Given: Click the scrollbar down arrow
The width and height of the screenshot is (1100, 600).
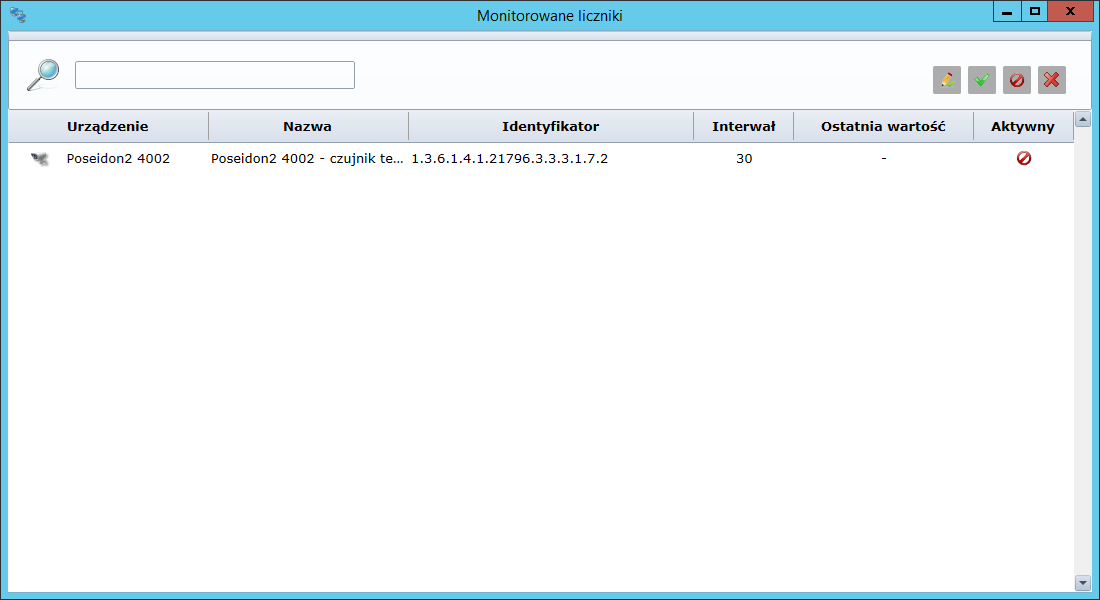Looking at the screenshot, I should [x=1082, y=582].
